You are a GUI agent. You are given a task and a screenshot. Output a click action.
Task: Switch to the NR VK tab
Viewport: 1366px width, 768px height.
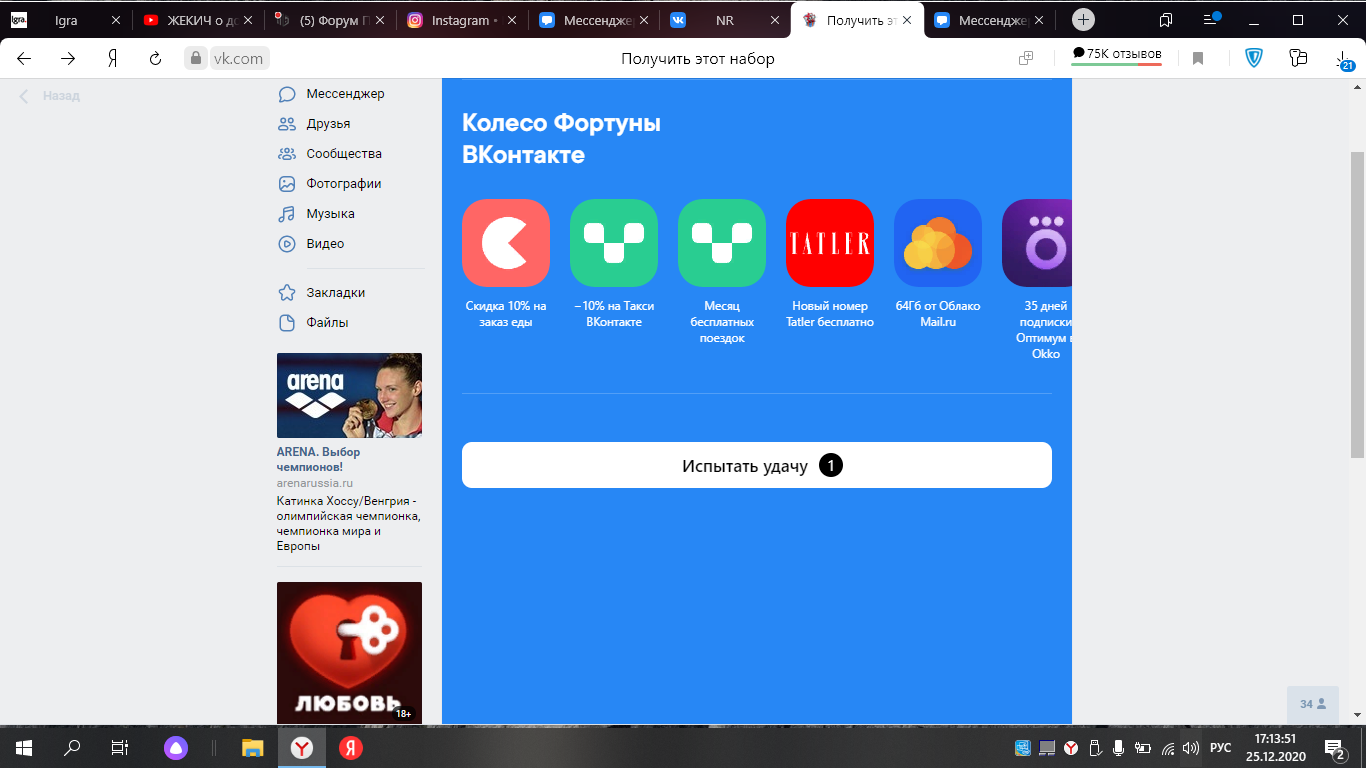click(725, 20)
